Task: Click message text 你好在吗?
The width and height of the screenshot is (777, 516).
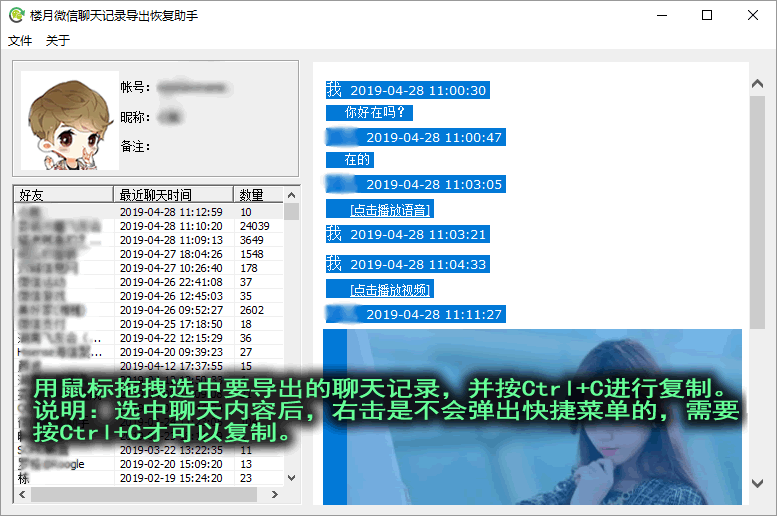Action: point(375,113)
